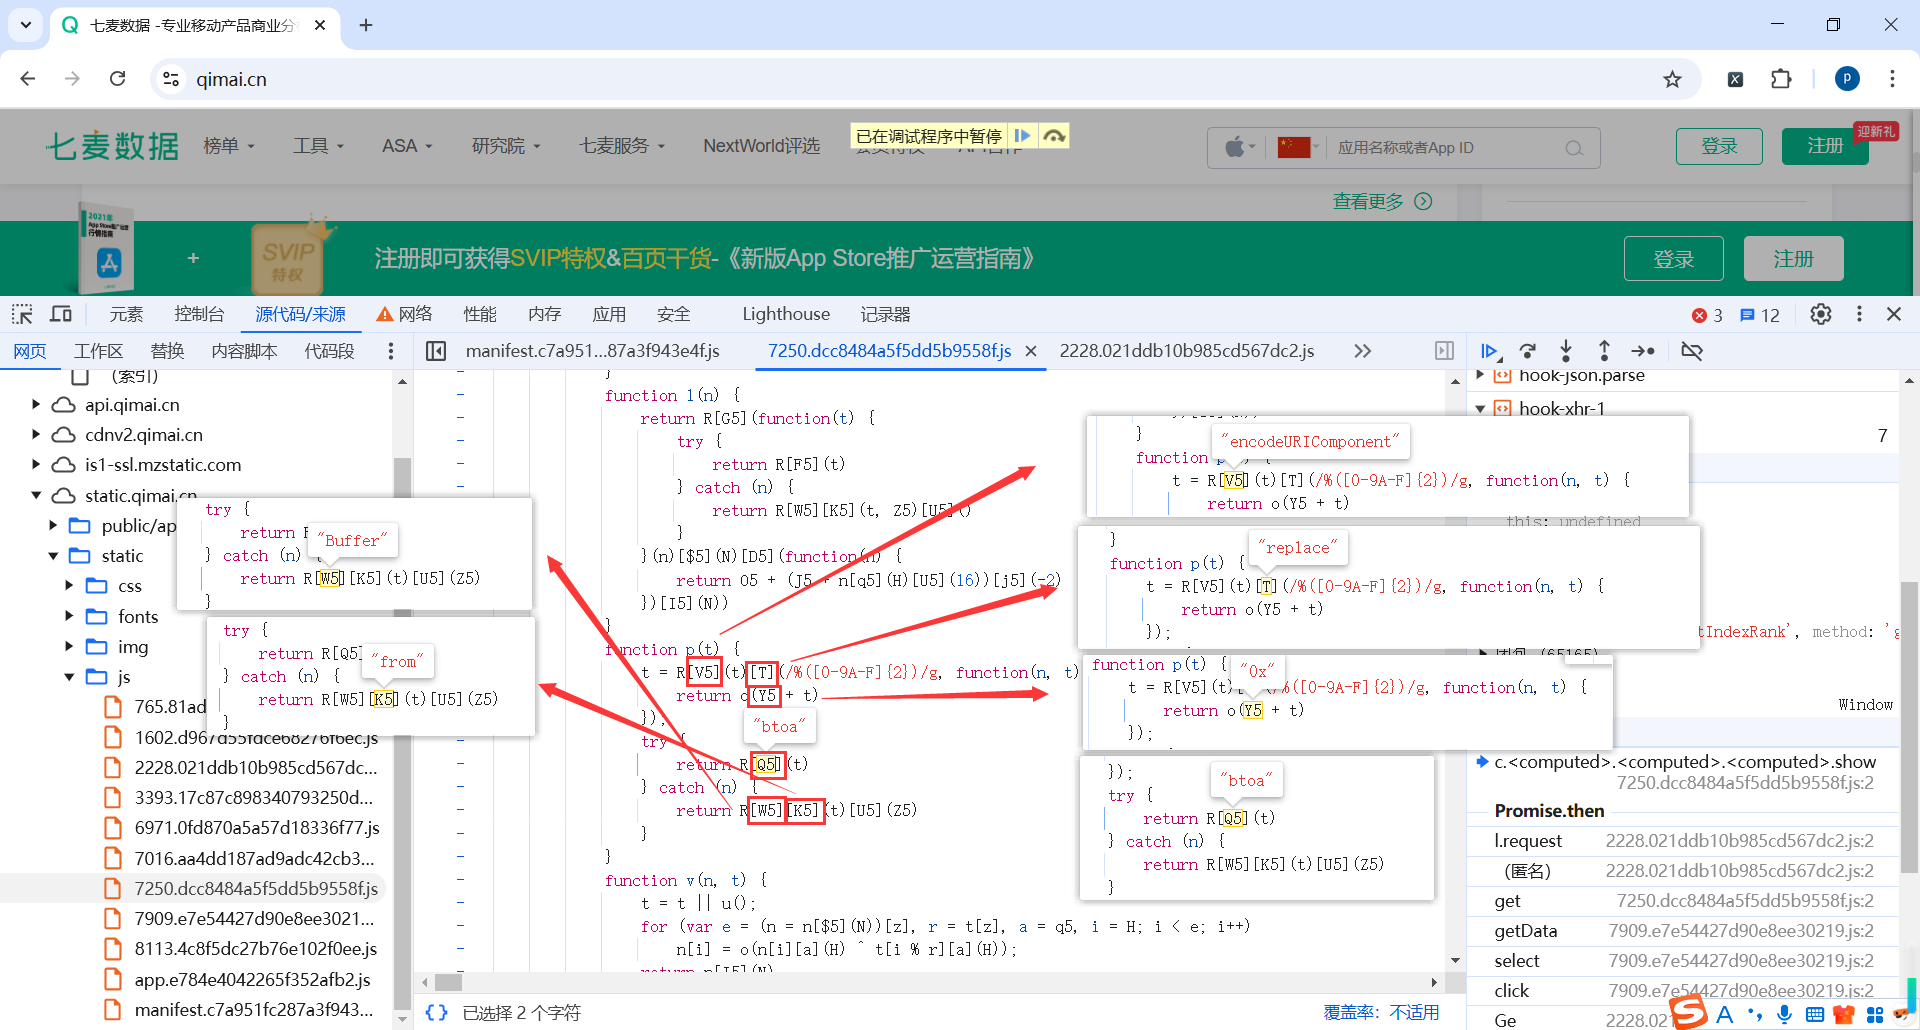Resume from the page's paused overlay
This screenshot has height=1030, width=1920.
[x=1022, y=136]
